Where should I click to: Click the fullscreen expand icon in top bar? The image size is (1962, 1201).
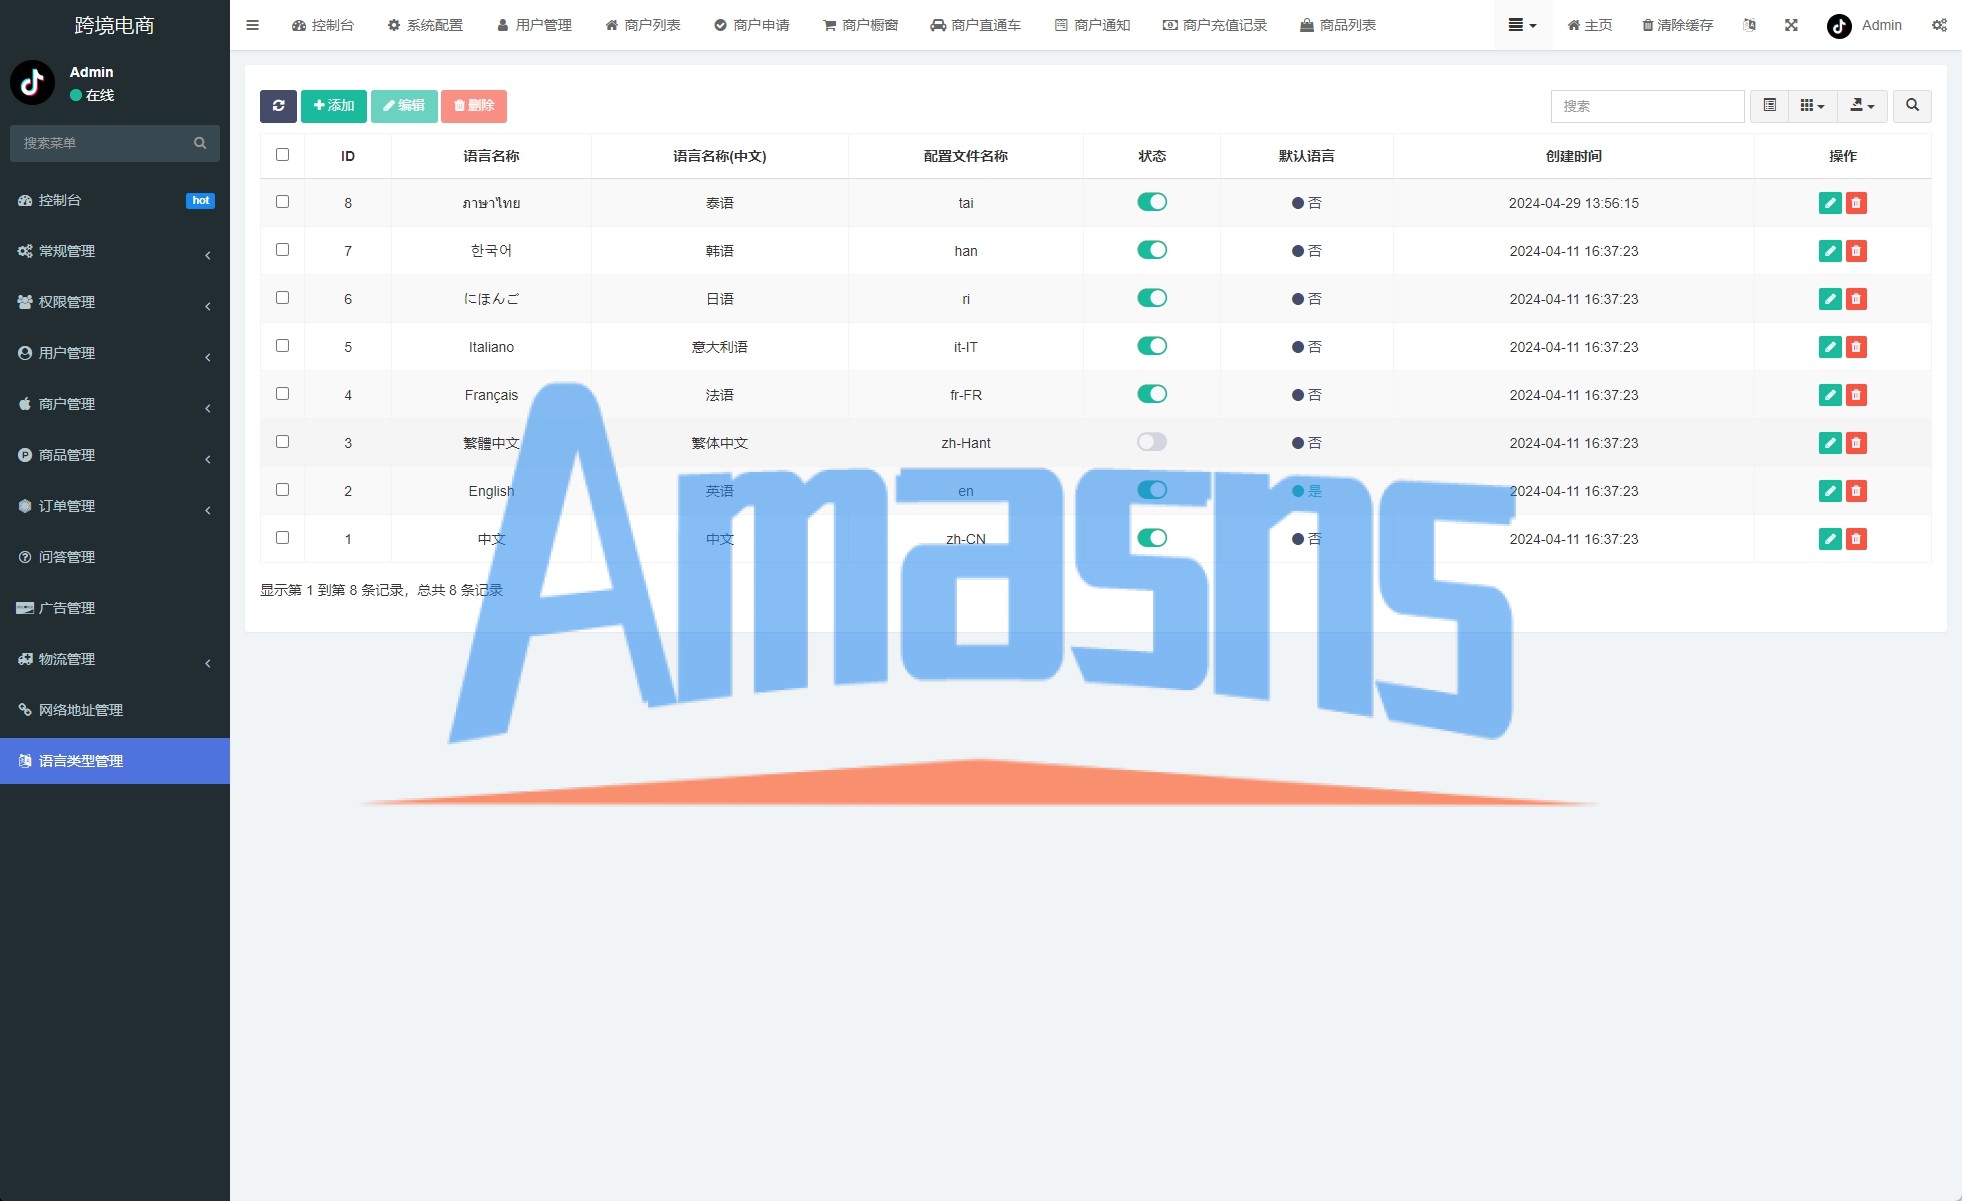[1791, 25]
